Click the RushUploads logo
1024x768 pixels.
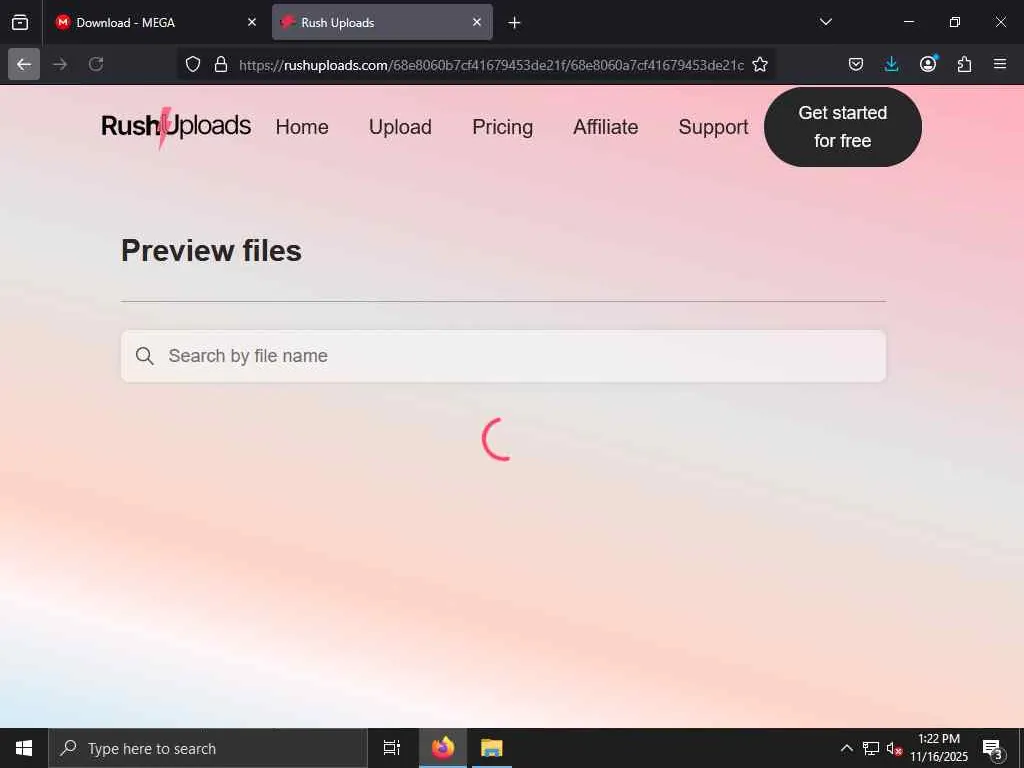[176, 127]
